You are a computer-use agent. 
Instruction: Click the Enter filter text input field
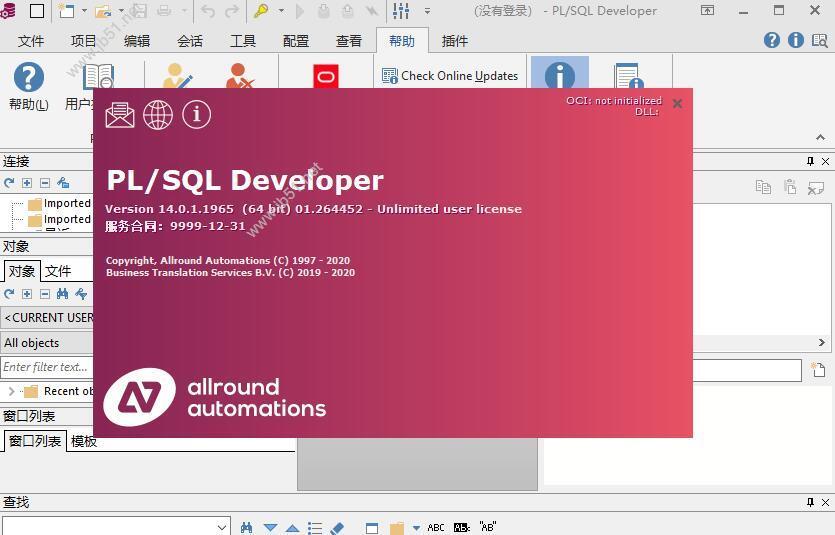point(46,367)
